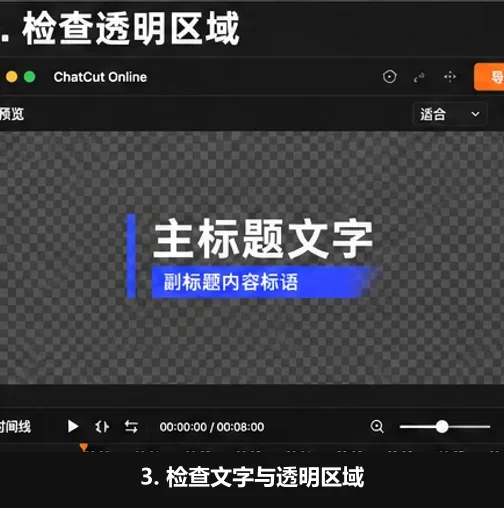Click the orange export button

click(x=489, y=77)
